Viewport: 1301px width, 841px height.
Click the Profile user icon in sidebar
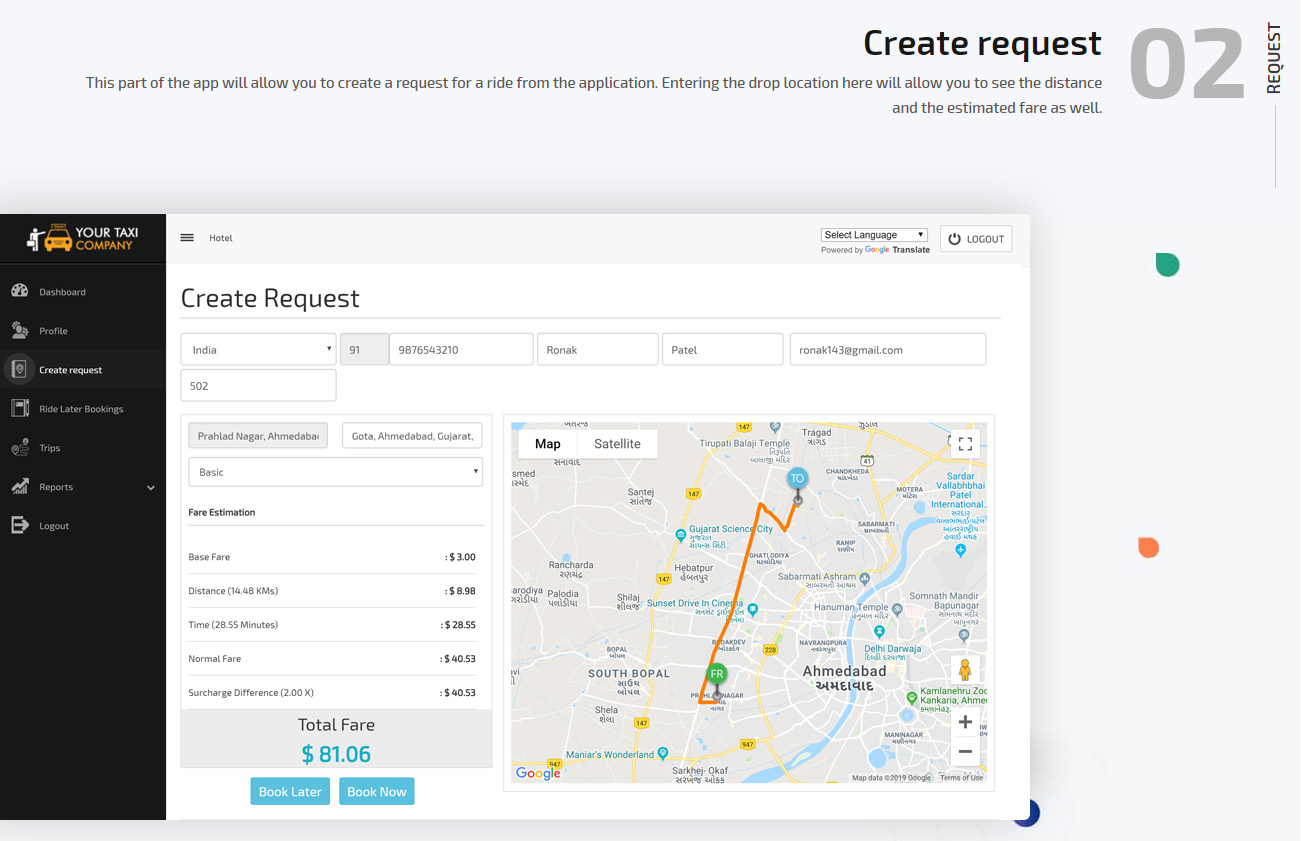pyautogui.click(x=19, y=330)
